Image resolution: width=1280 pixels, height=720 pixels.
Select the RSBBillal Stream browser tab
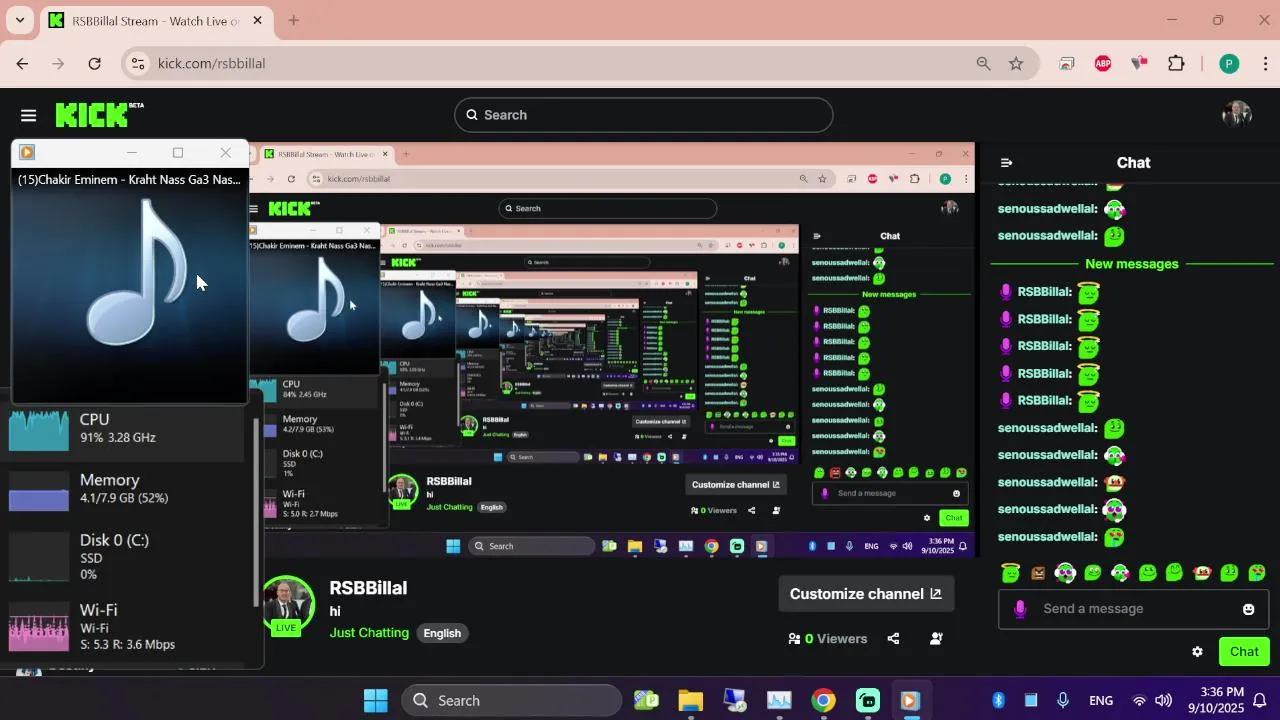coord(156,21)
